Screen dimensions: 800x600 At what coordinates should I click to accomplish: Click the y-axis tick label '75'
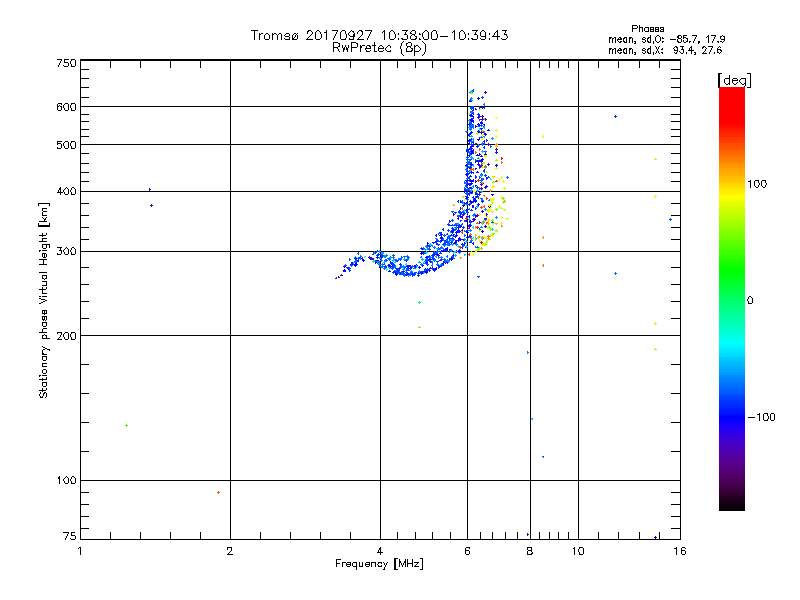(70, 536)
